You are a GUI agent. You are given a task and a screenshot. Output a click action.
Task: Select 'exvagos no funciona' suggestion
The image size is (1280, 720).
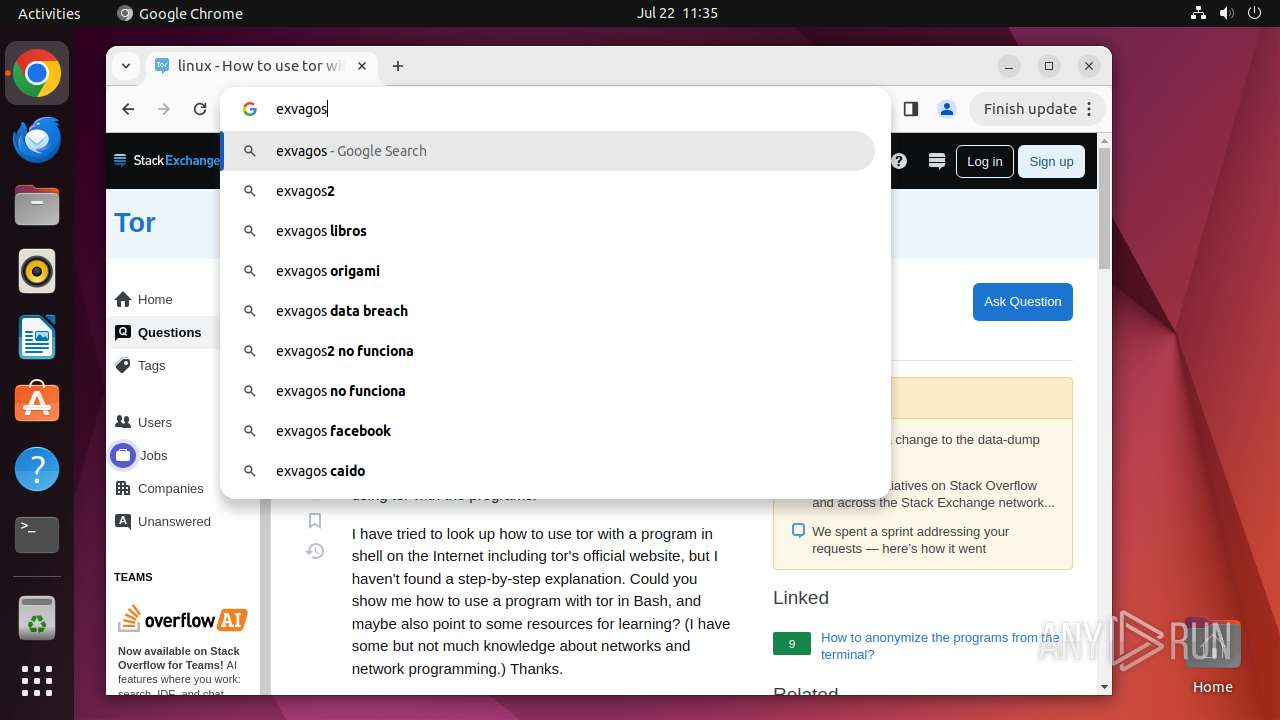548,391
